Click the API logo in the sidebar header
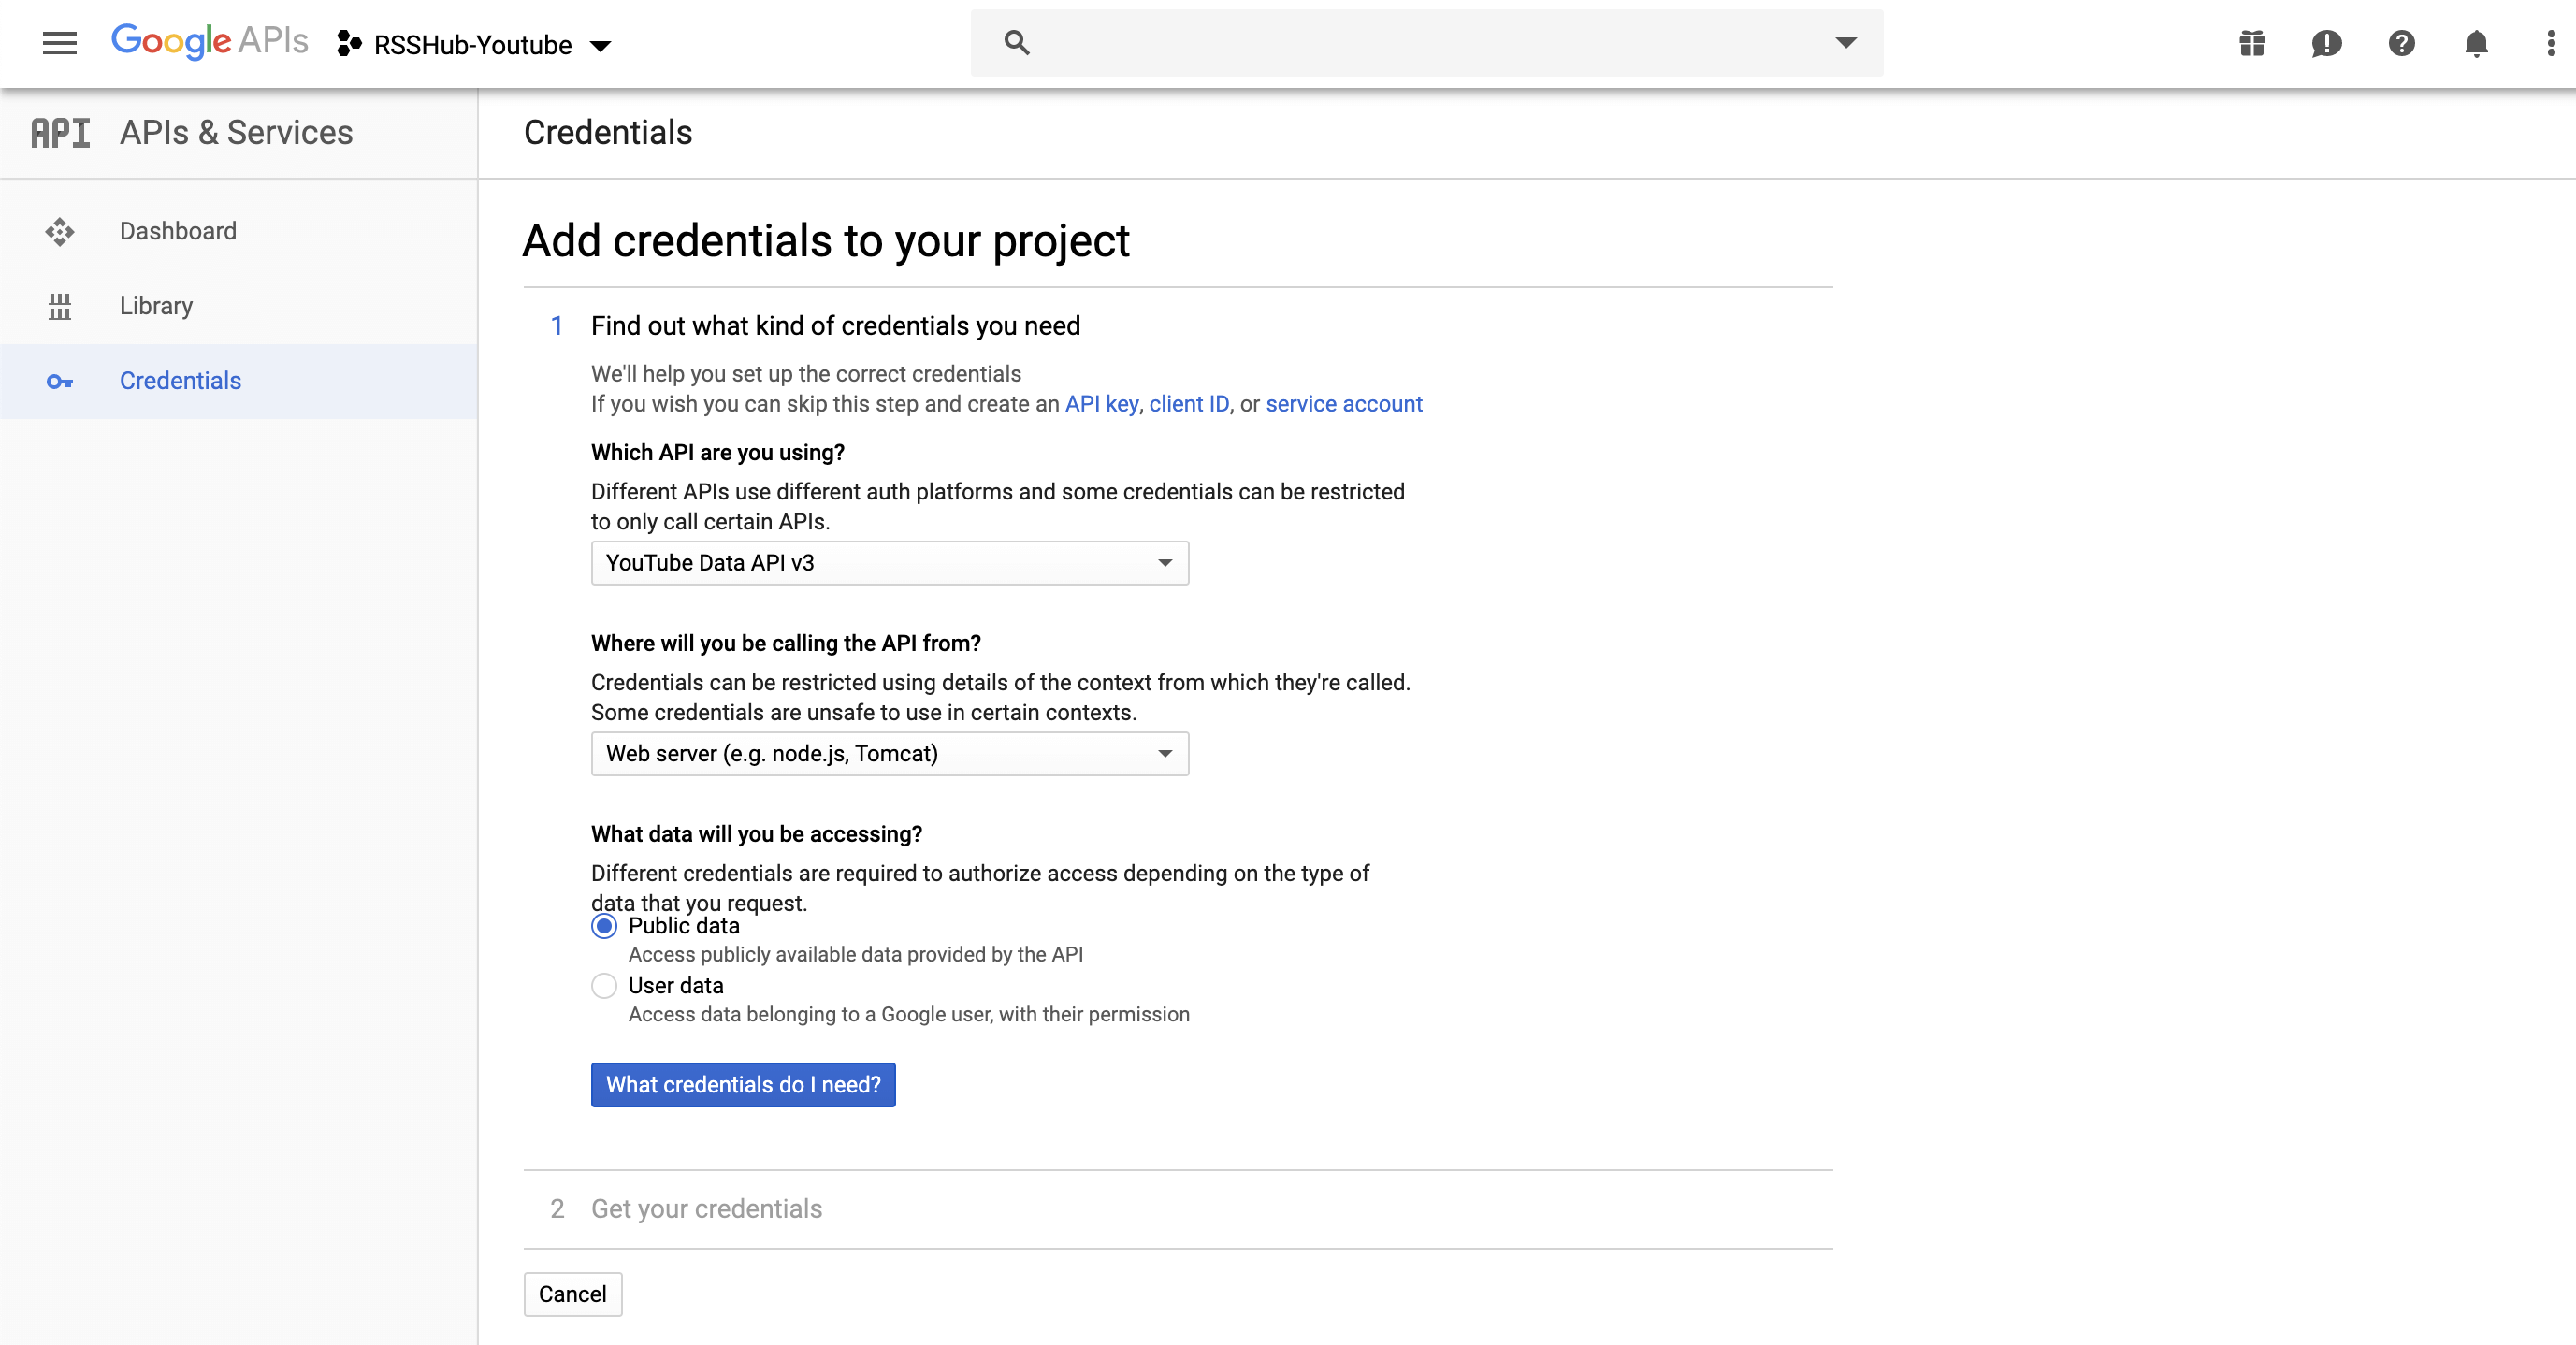 [60, 133]
